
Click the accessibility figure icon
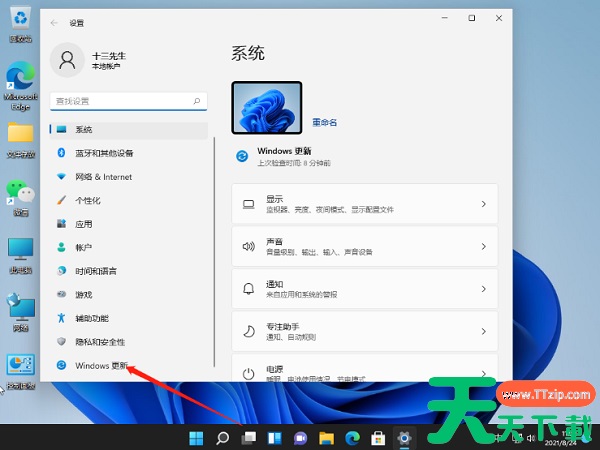61,318
